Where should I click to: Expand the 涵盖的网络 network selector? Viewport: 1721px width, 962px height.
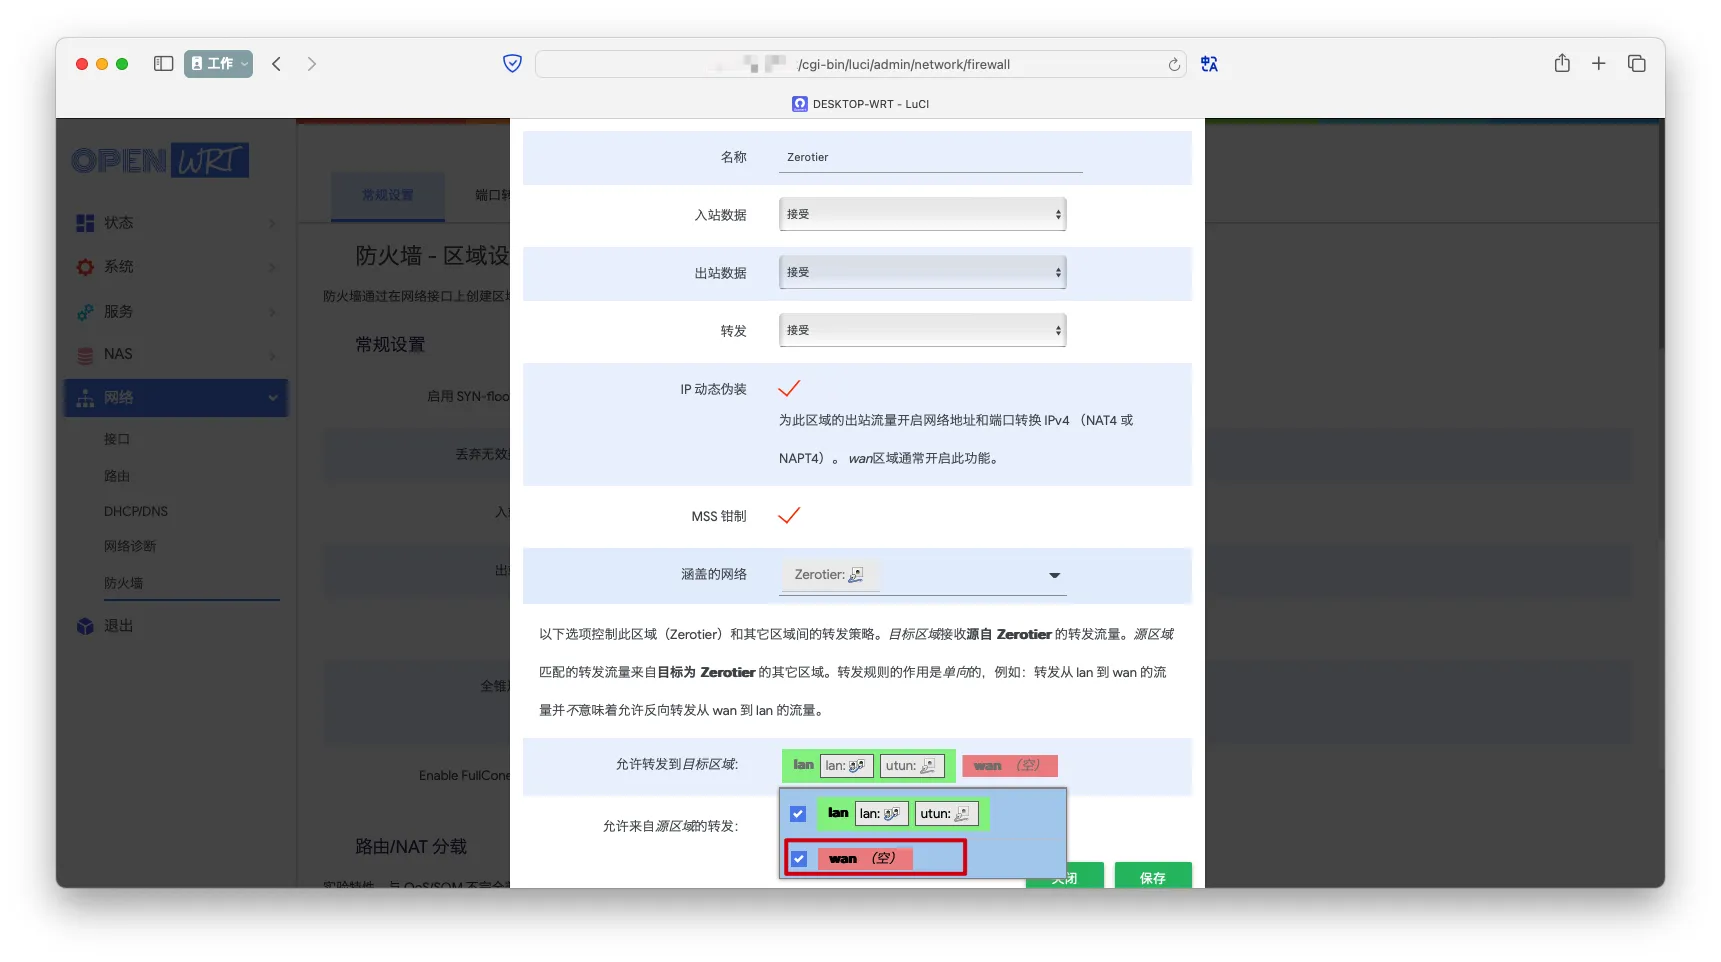pyautogui.click(x=1053, y=575)
